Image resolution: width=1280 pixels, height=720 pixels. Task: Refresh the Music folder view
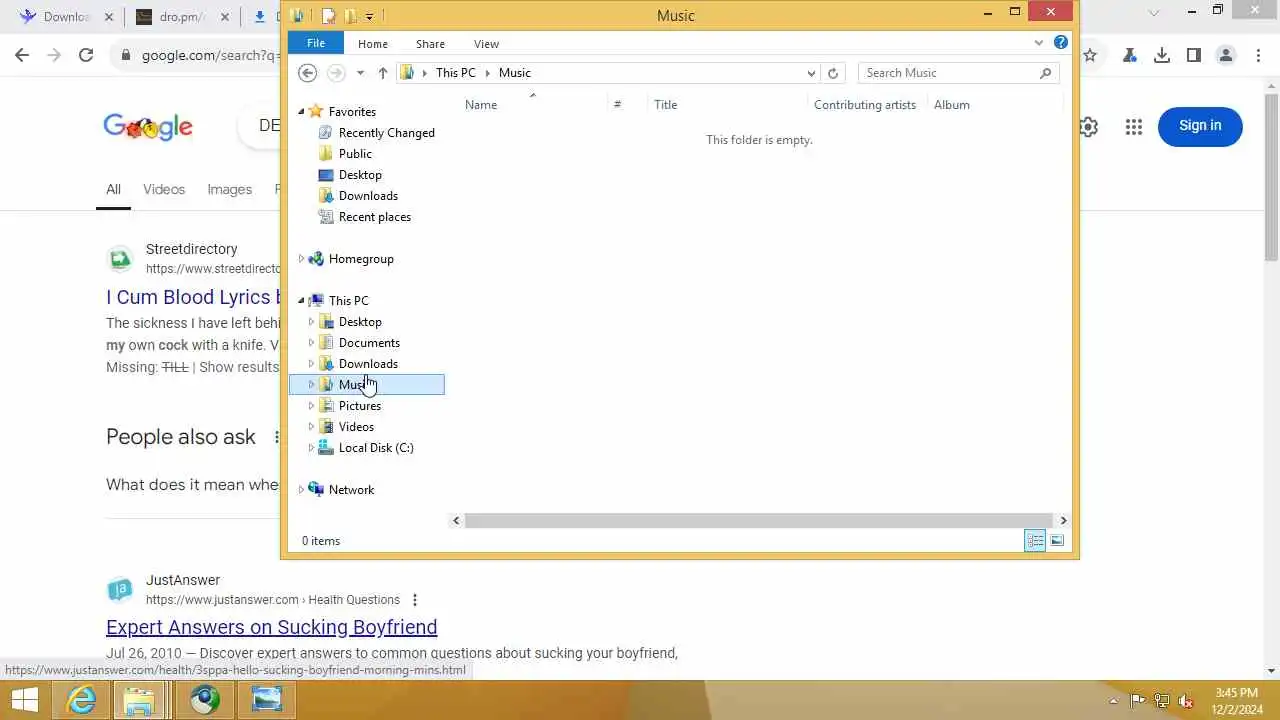[x=833, y=73]
